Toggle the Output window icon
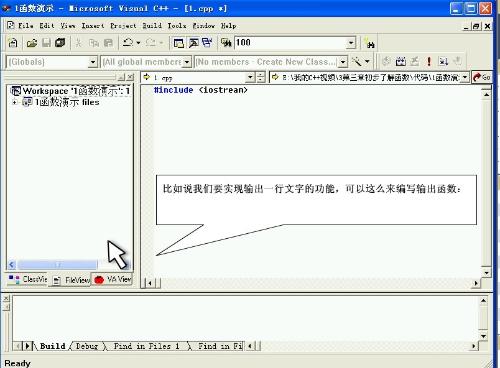Image resolution: width=500 pixels, height=368 pixels. 193,43
